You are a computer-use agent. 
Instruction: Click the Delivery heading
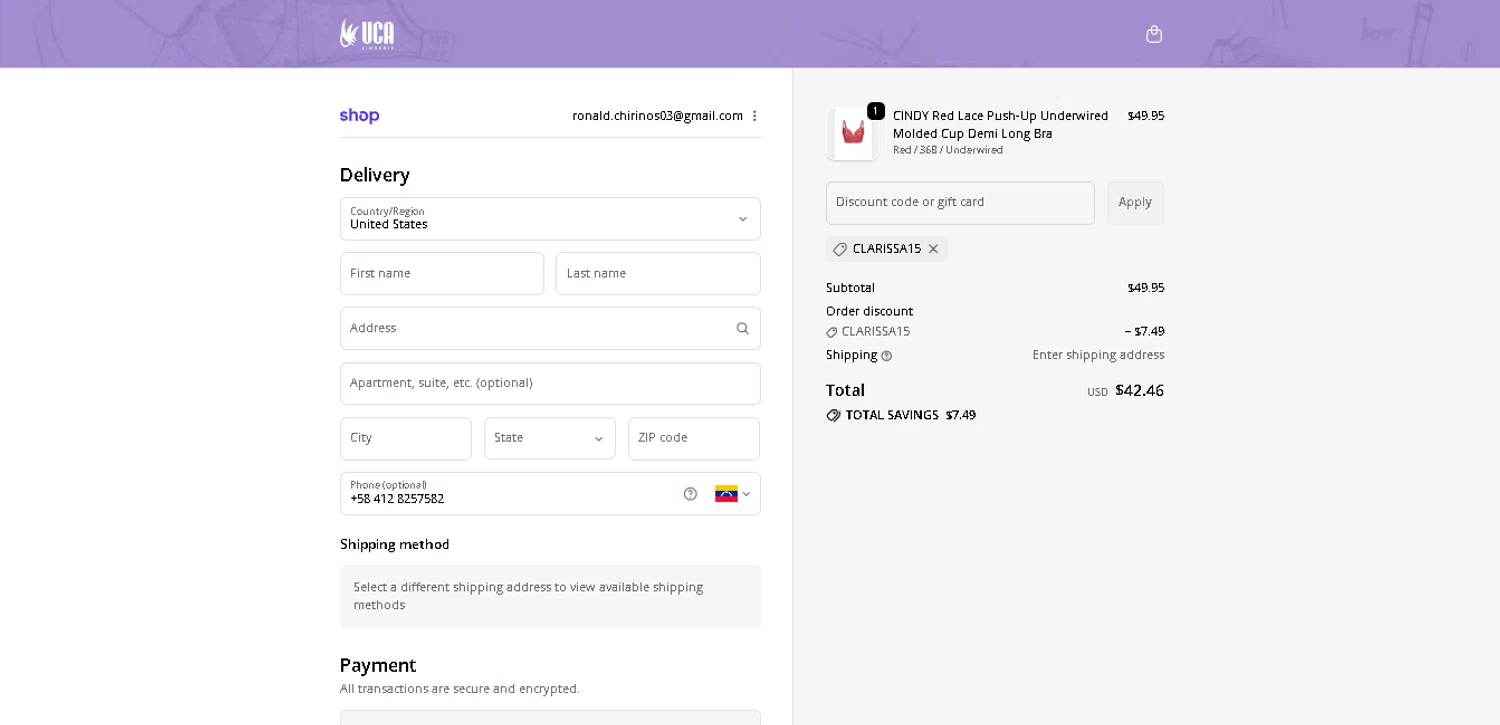[x=375, y=175]
